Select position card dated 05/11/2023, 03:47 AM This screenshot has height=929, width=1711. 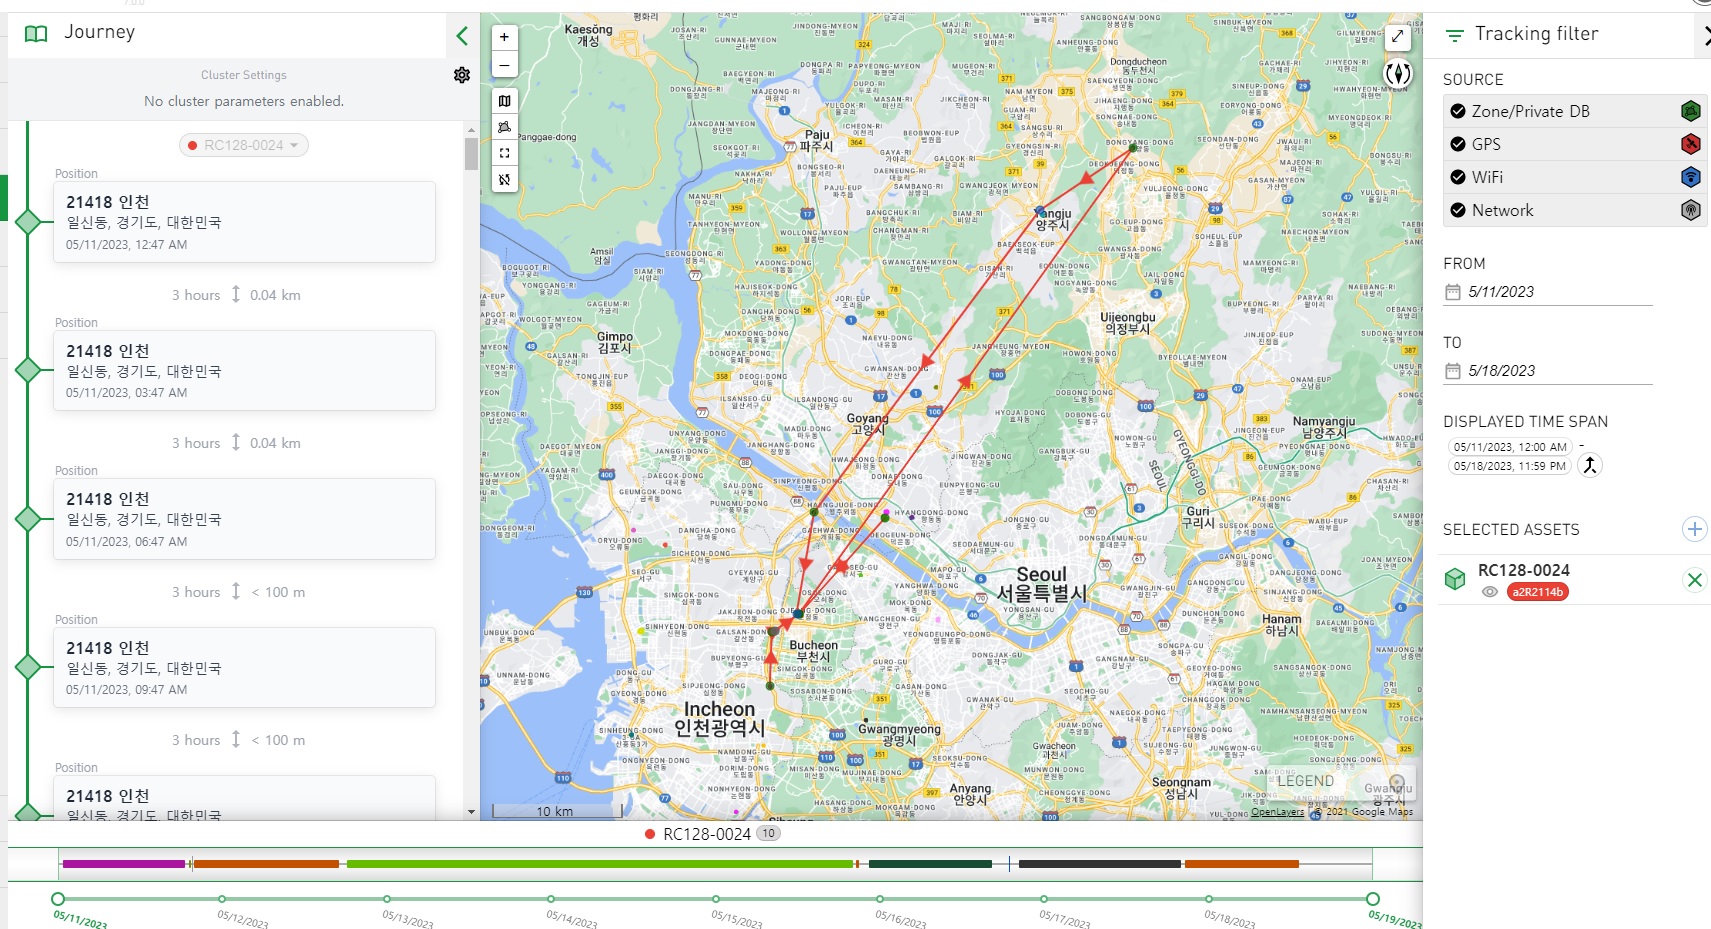point(244,370)
